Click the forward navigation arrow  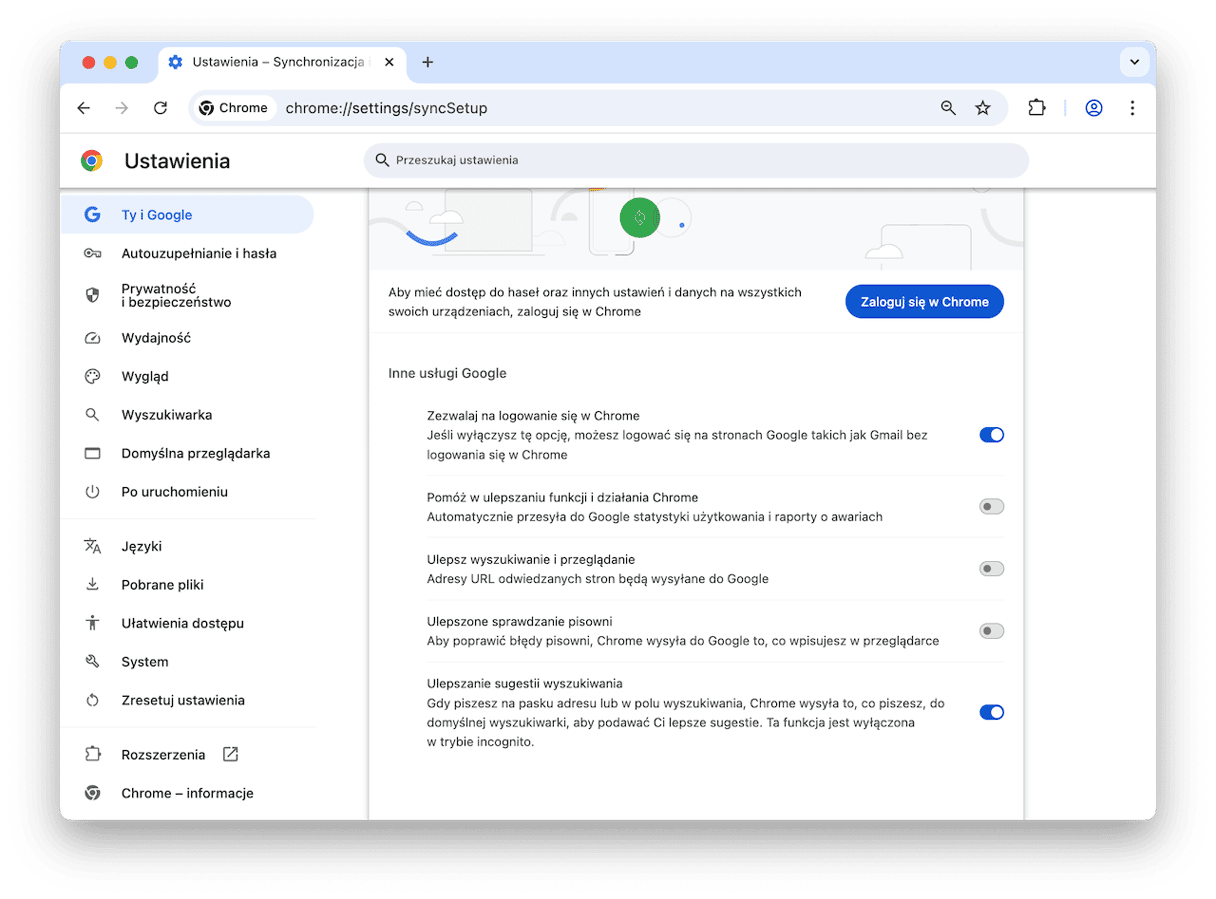coord(122,108)
